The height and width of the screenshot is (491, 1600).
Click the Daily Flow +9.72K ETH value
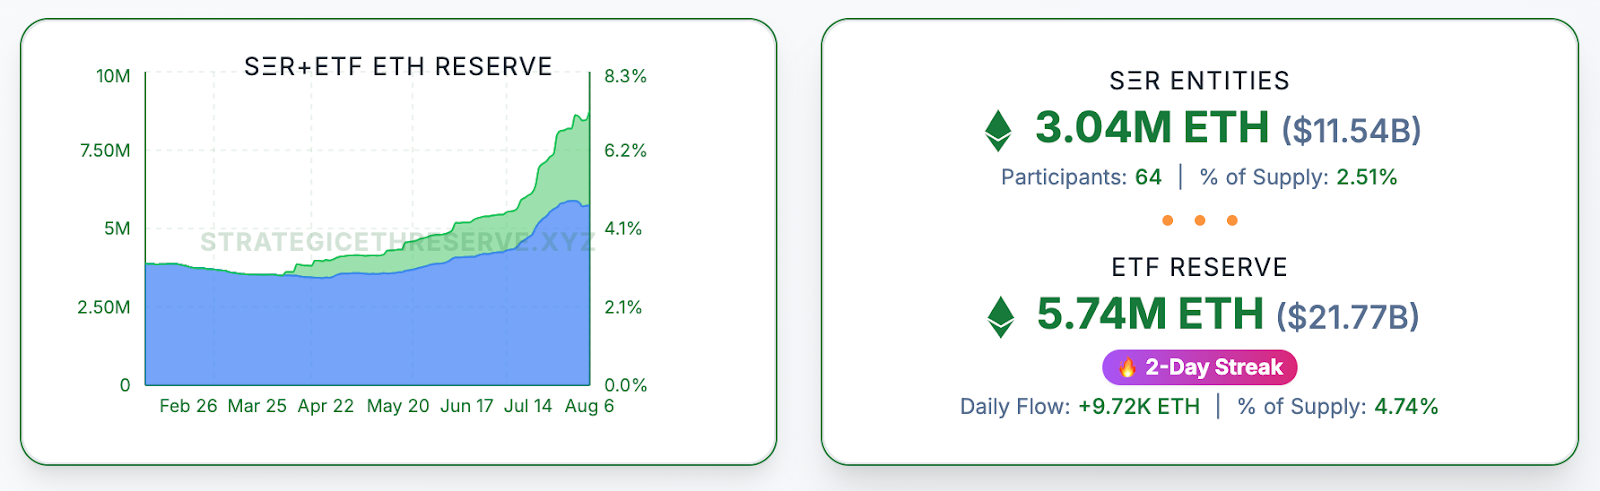point(1139,407)
